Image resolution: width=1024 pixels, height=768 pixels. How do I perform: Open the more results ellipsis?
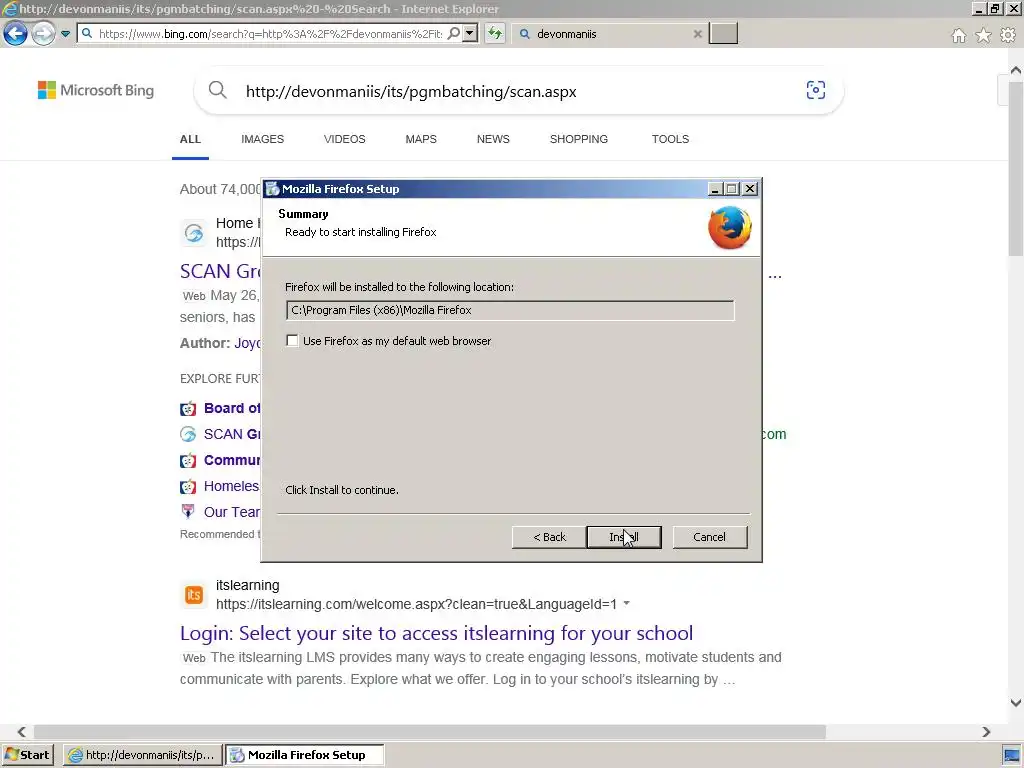point(775,275)
